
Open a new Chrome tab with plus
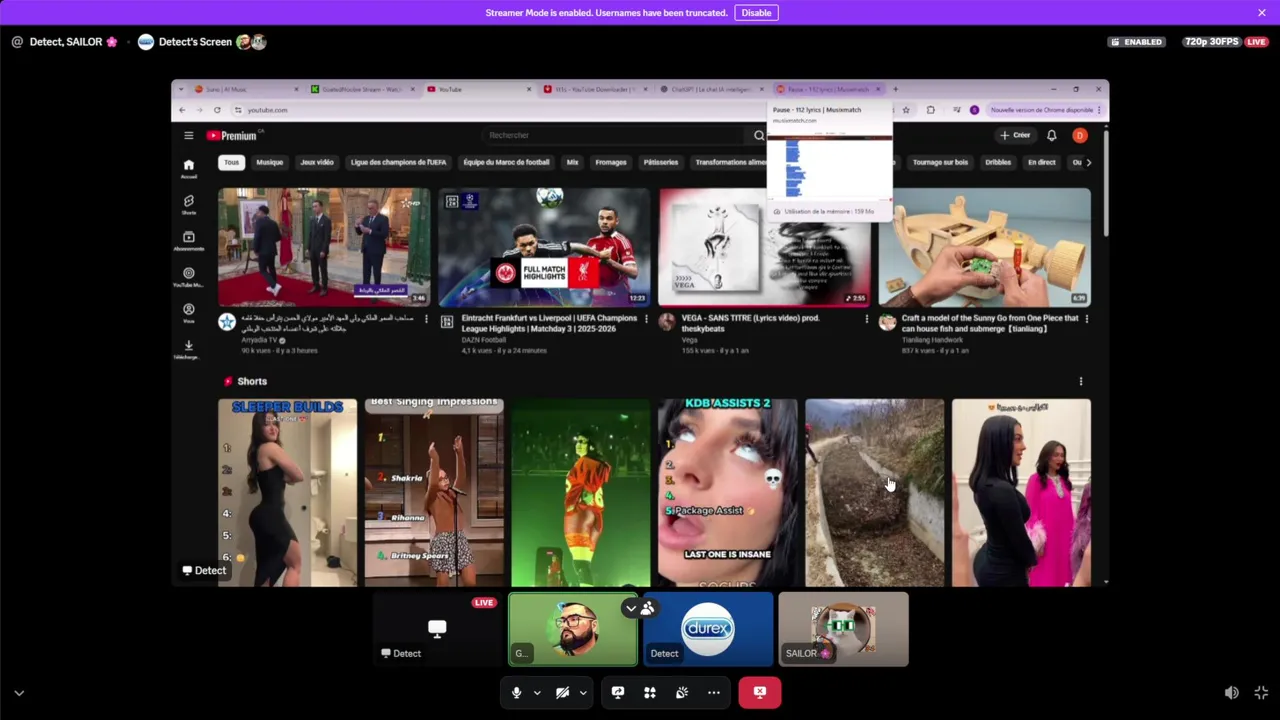click(x=895, y=89)
